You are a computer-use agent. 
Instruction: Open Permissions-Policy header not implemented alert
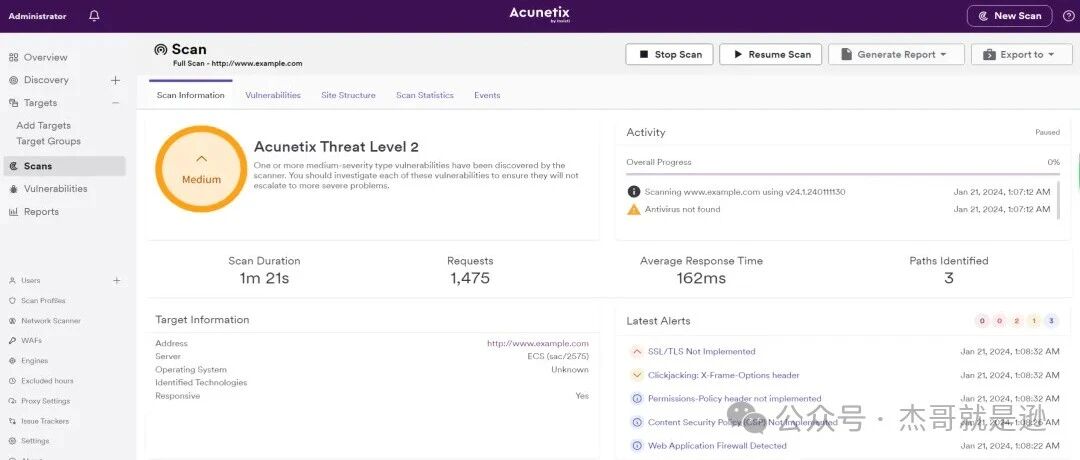[x=735, y=399]
